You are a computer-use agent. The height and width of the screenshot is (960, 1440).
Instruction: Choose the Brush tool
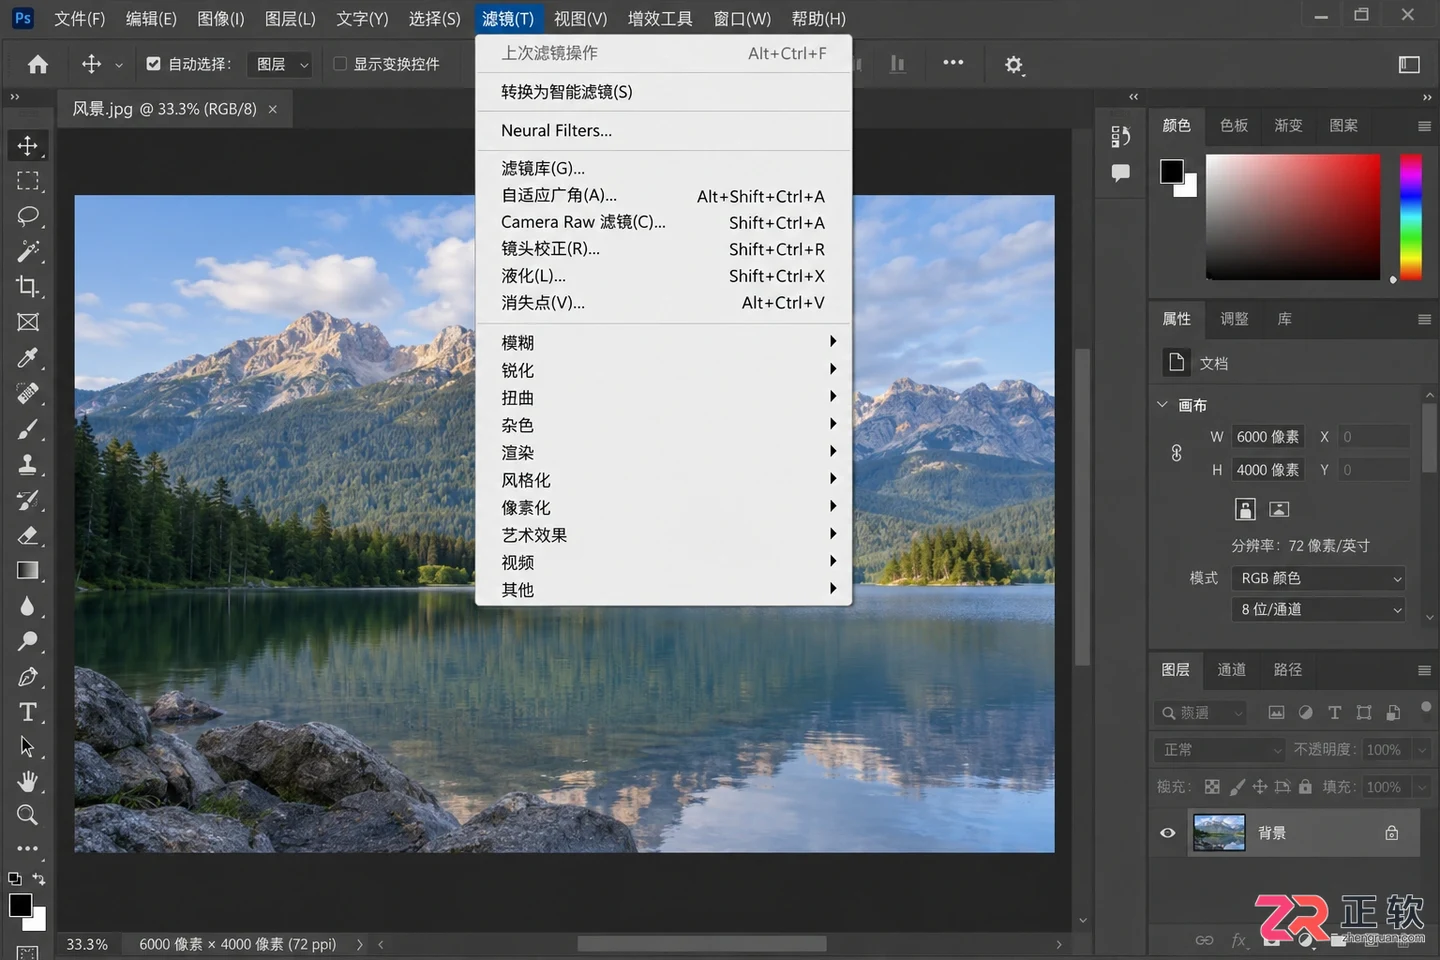click(27, 429)
